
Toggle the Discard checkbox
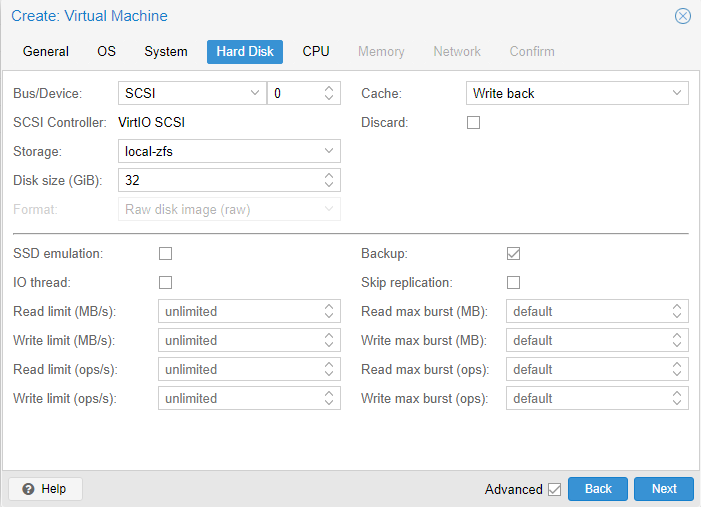tap(473, 123)
